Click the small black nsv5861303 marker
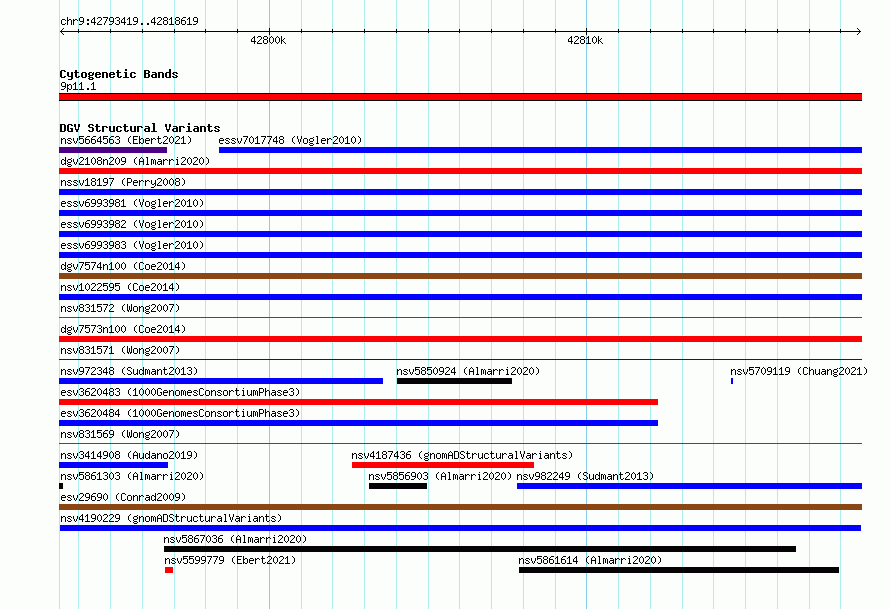This screenshot has width=890, height=609. [61, 486]
